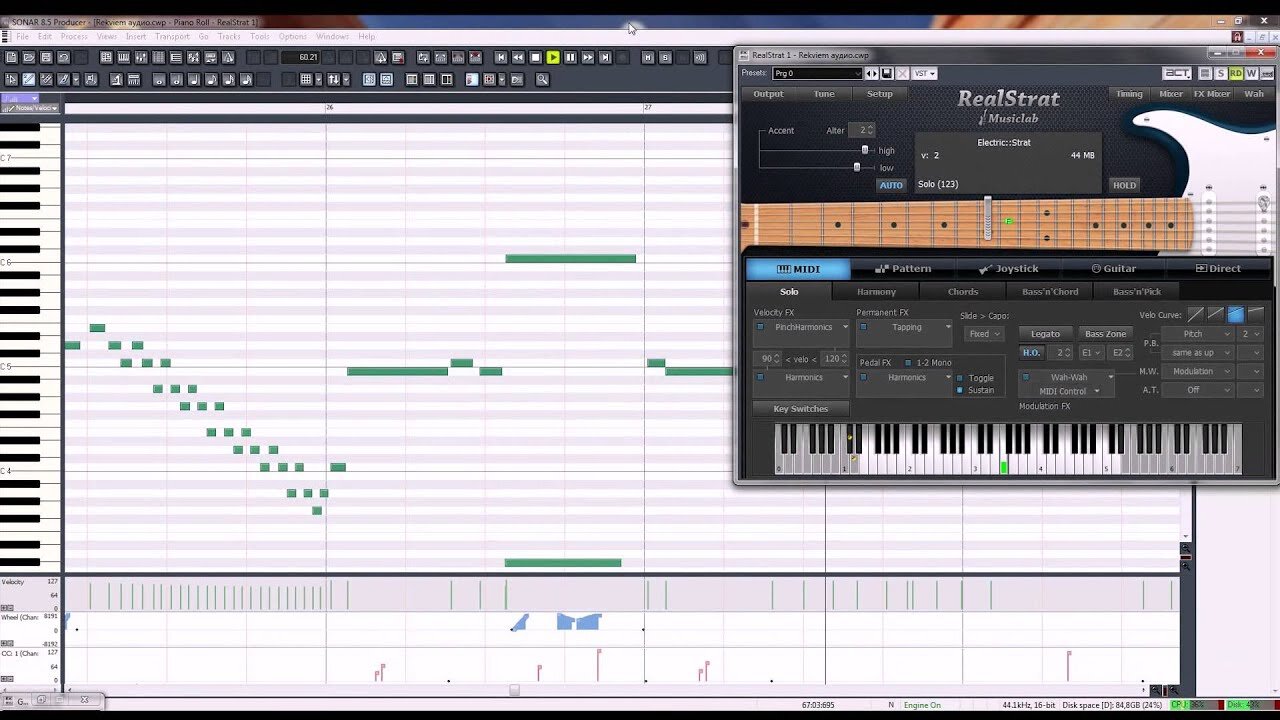Viewport: 1280px width, 720px height.
Task: Open the Timing panel tab
Action: [x=1129, y=94]
